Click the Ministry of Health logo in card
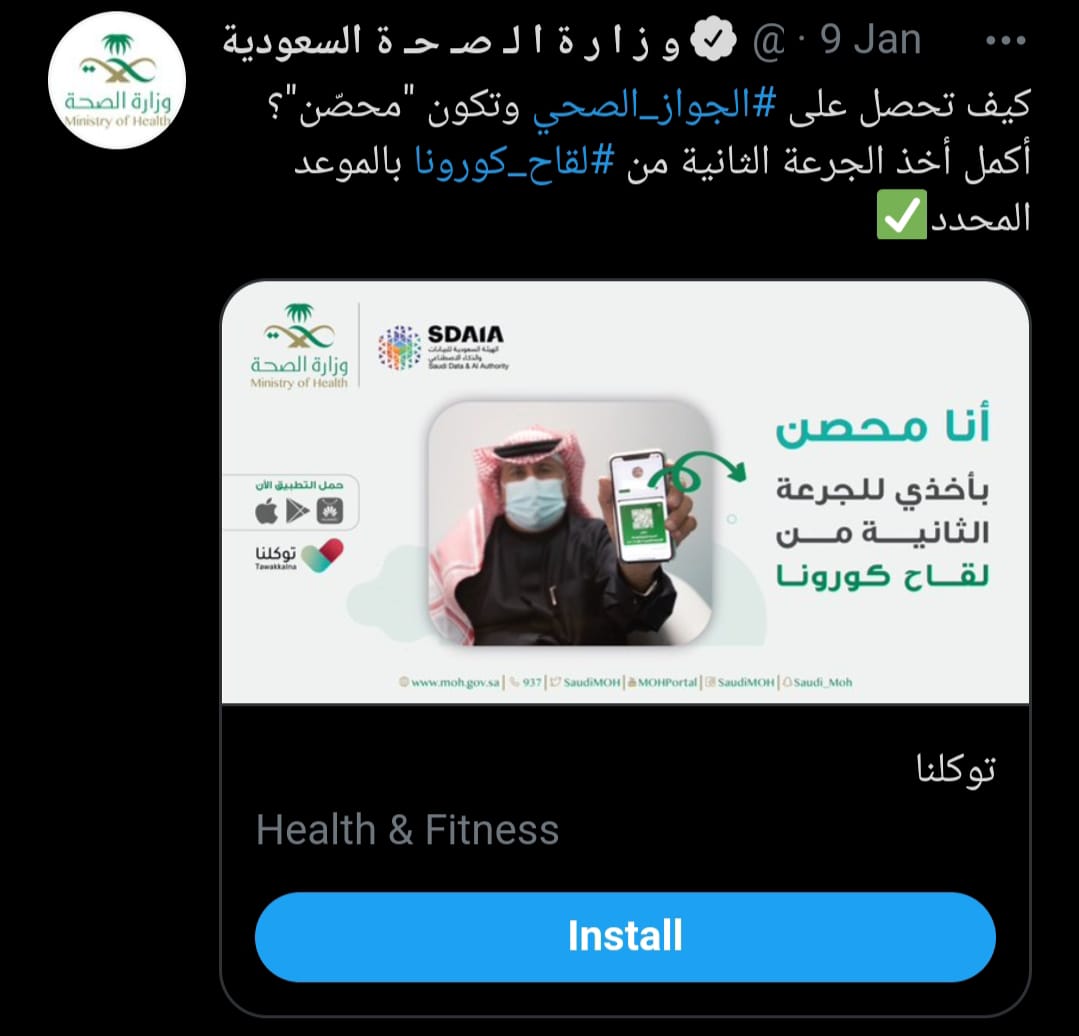1079x1036 pixels. point(299,347)
